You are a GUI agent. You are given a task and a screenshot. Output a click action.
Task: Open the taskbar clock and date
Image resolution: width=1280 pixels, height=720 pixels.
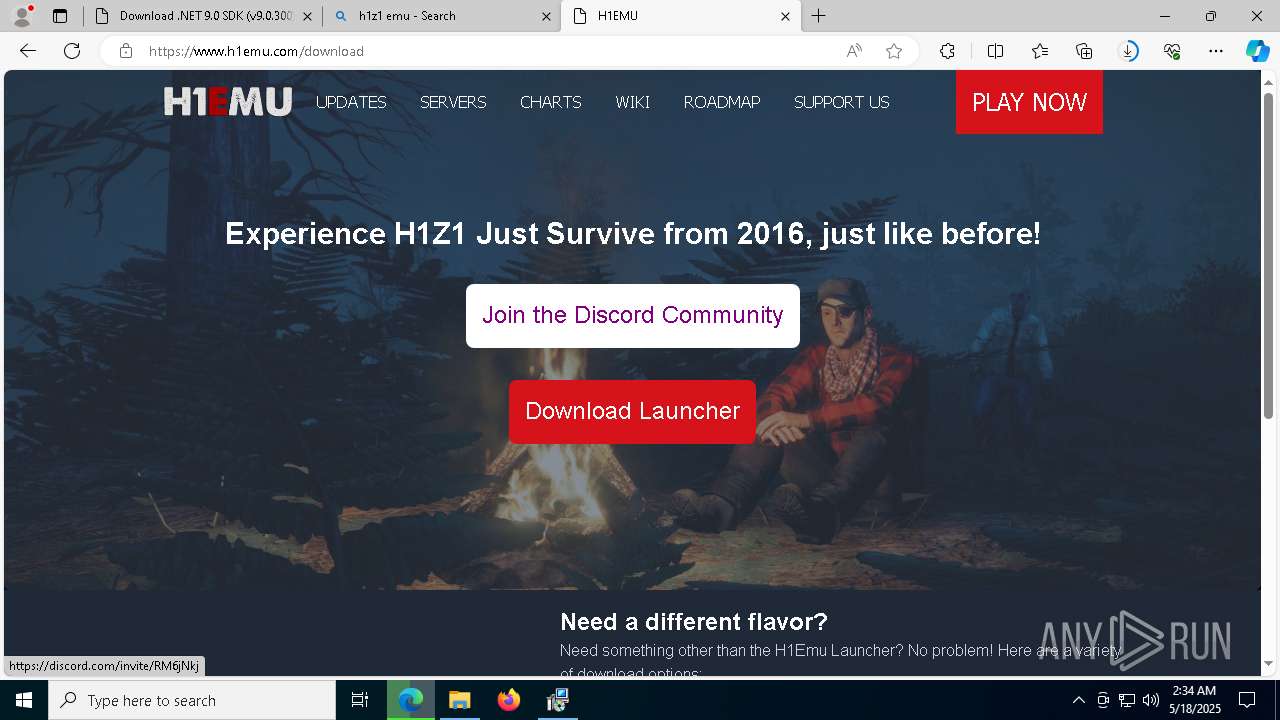[x=1195, y=700]
